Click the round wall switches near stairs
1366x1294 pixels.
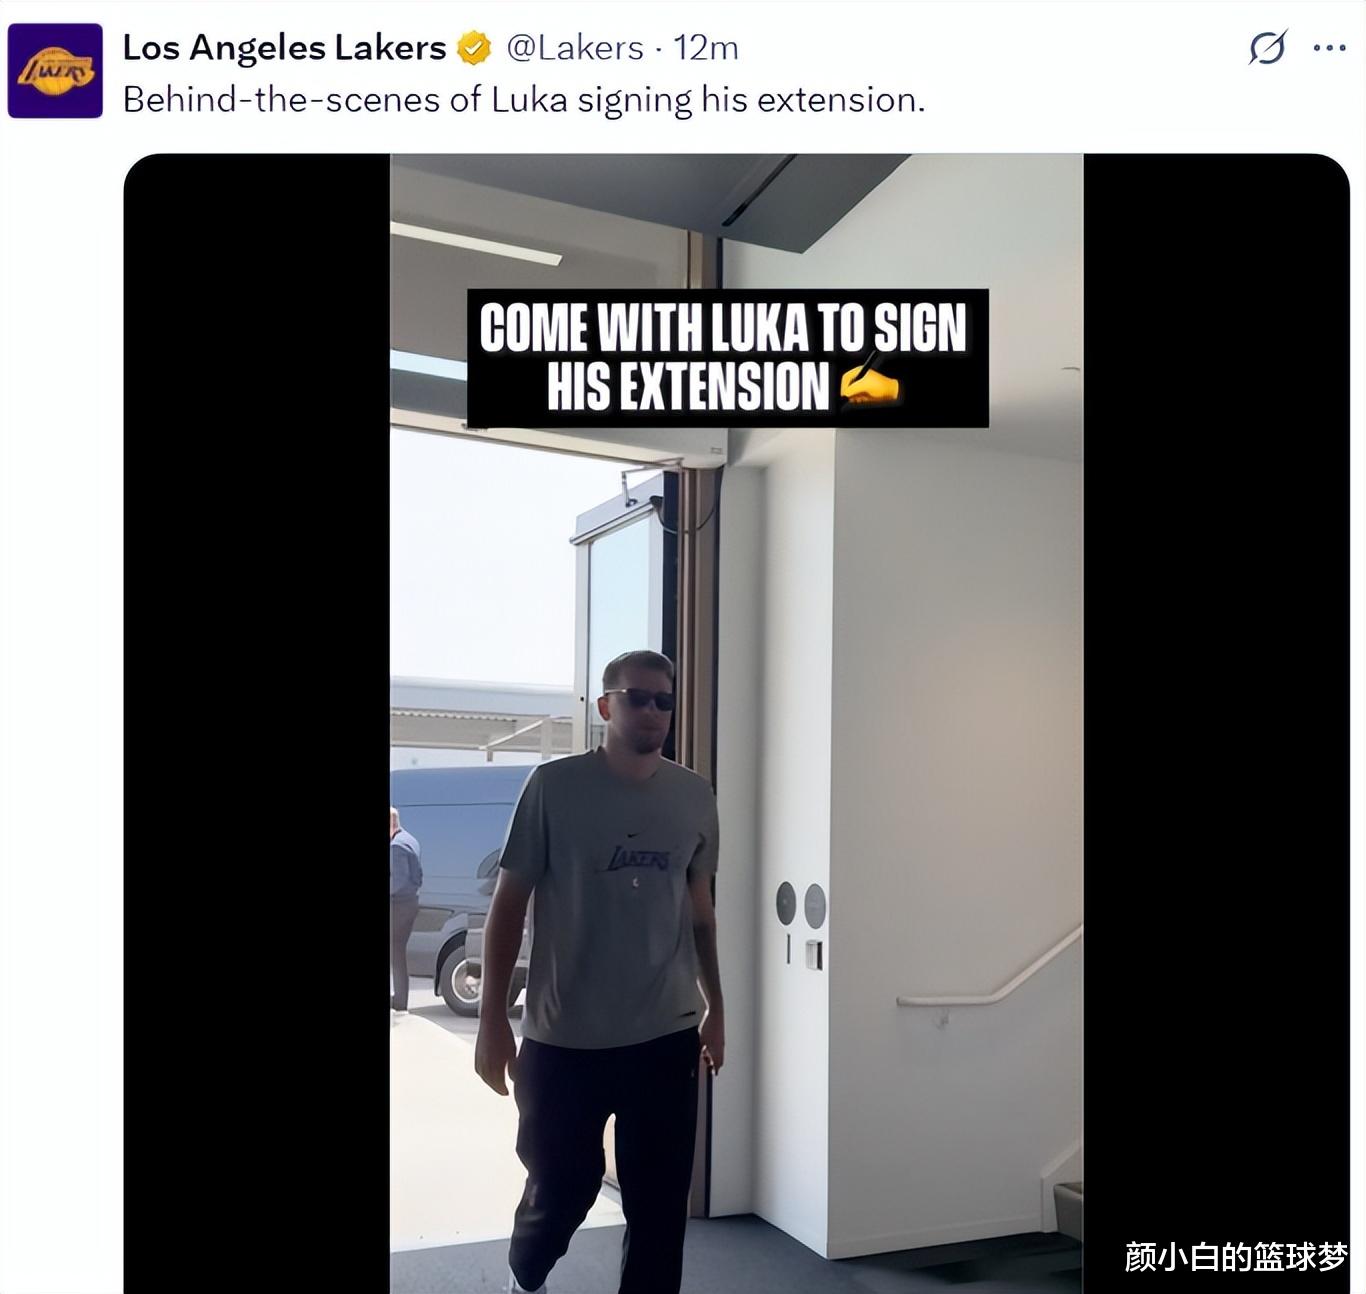point(801,905)
